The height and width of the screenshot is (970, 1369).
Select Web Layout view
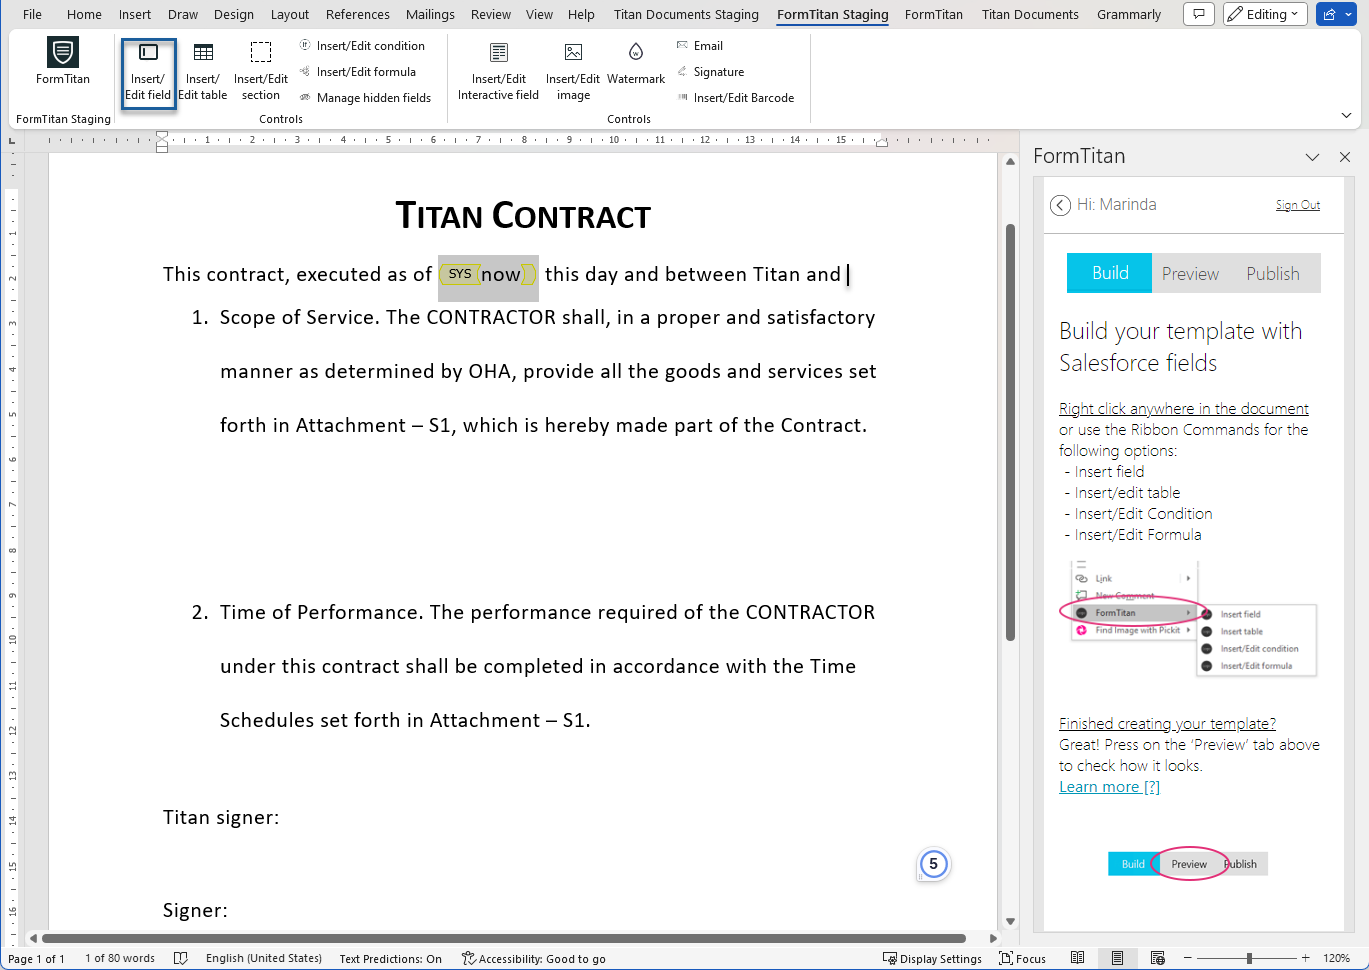click(x=1157, y=958)
